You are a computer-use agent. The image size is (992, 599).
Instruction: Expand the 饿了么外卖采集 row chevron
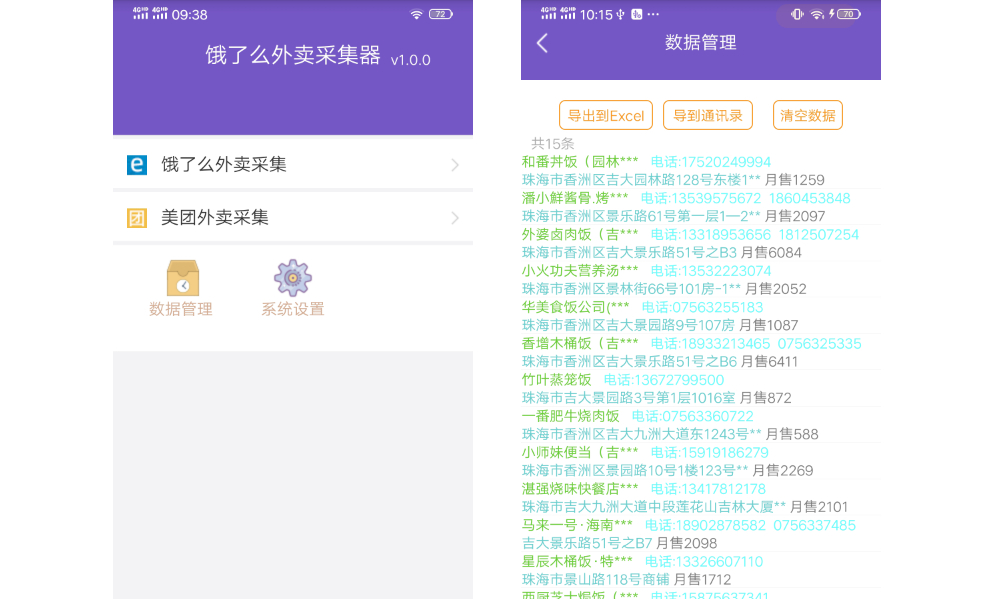(x=455, y=165)
